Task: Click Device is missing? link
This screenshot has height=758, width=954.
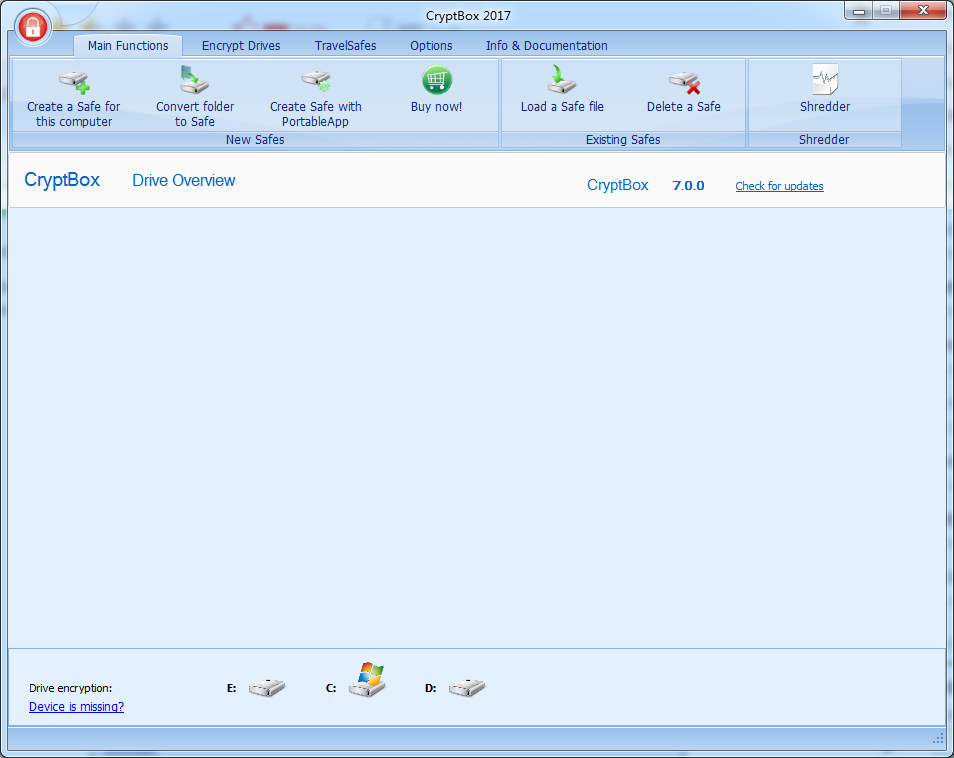Action: (x=77, y=706)
